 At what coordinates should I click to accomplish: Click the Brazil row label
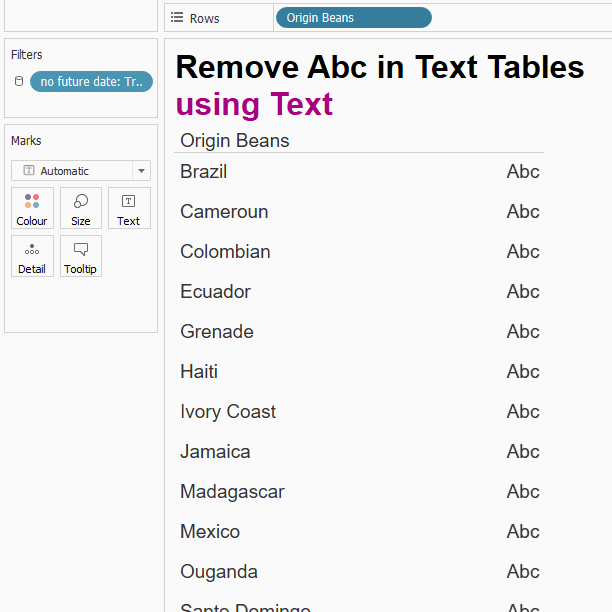pos(203,172)
